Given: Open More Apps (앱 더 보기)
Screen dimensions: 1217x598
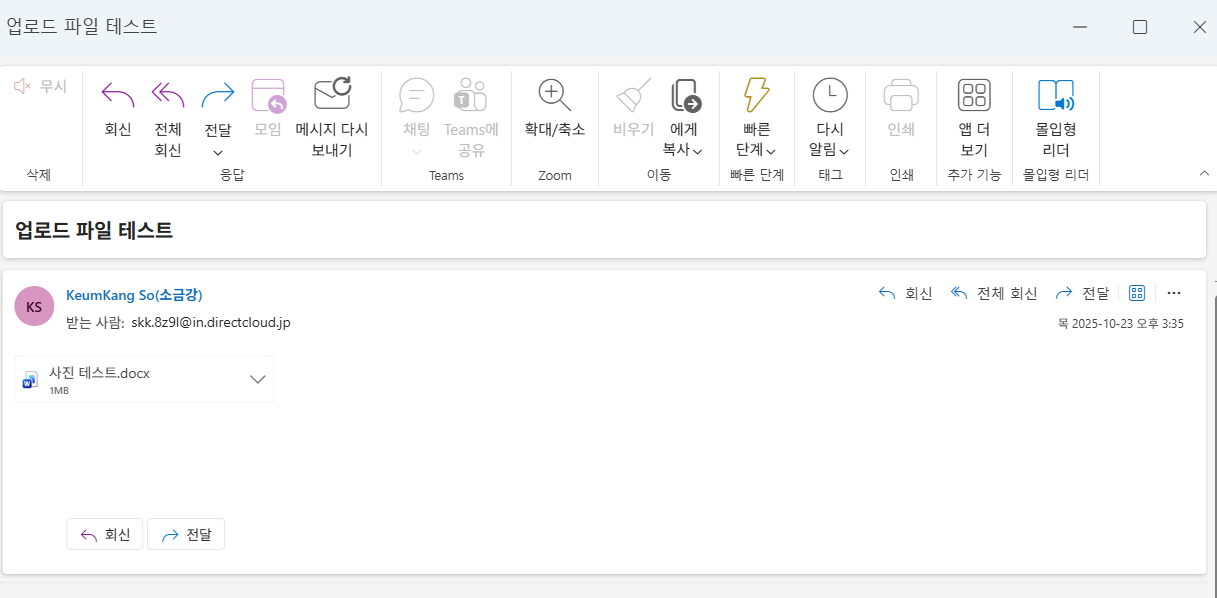Looking at the screenshot, I should tap(973, 96).
